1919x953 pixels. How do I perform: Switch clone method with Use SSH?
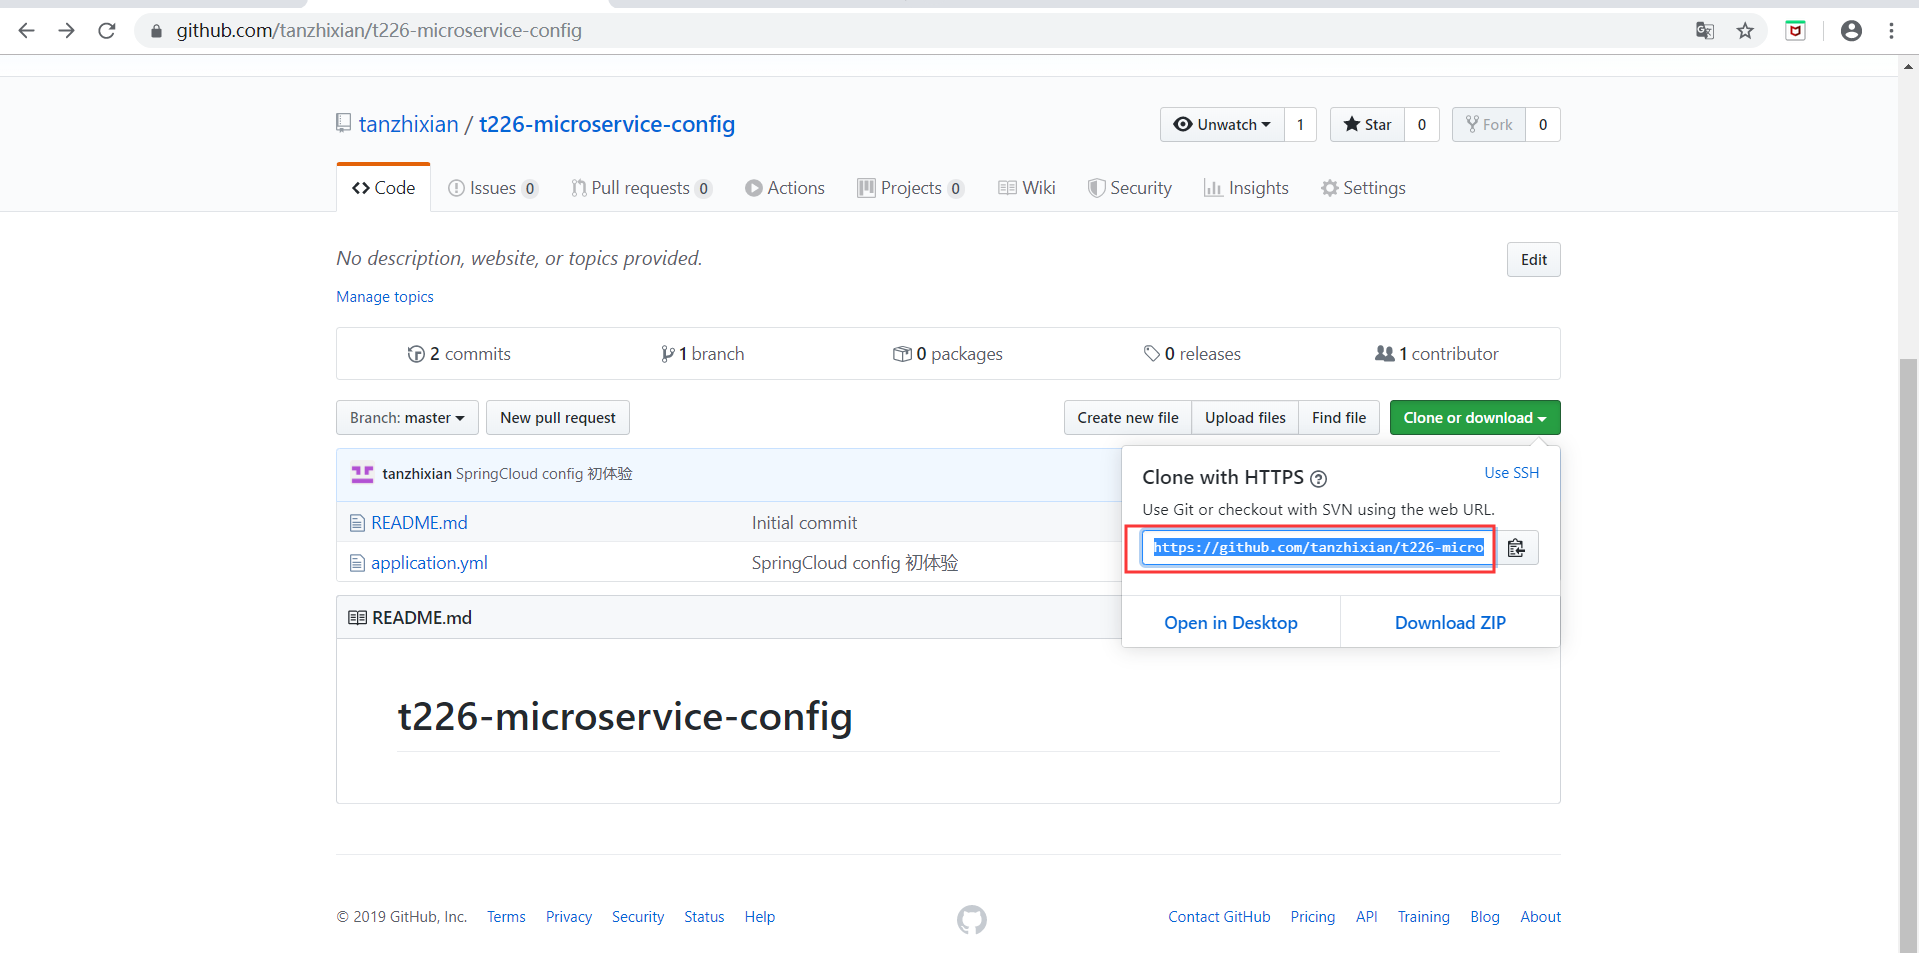point(1511,473)
